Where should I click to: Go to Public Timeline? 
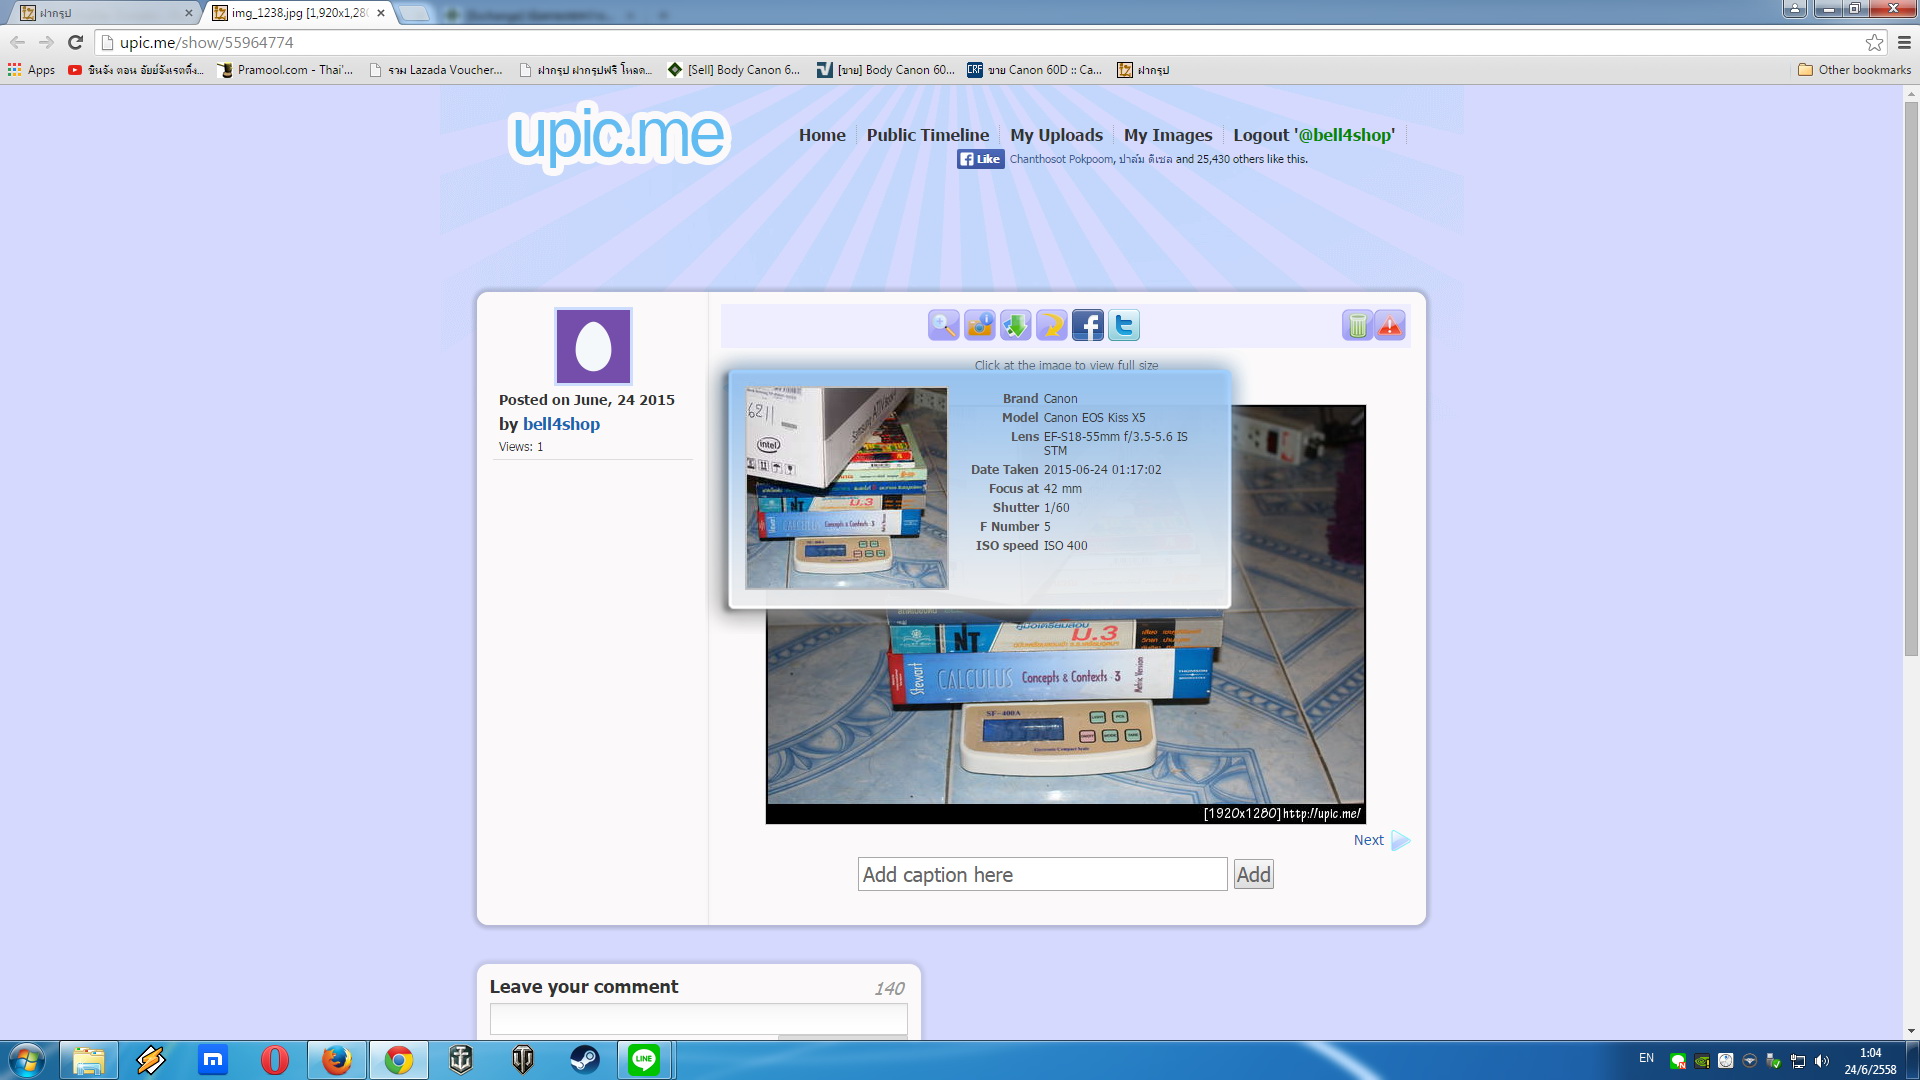click(x=927, y=135)
